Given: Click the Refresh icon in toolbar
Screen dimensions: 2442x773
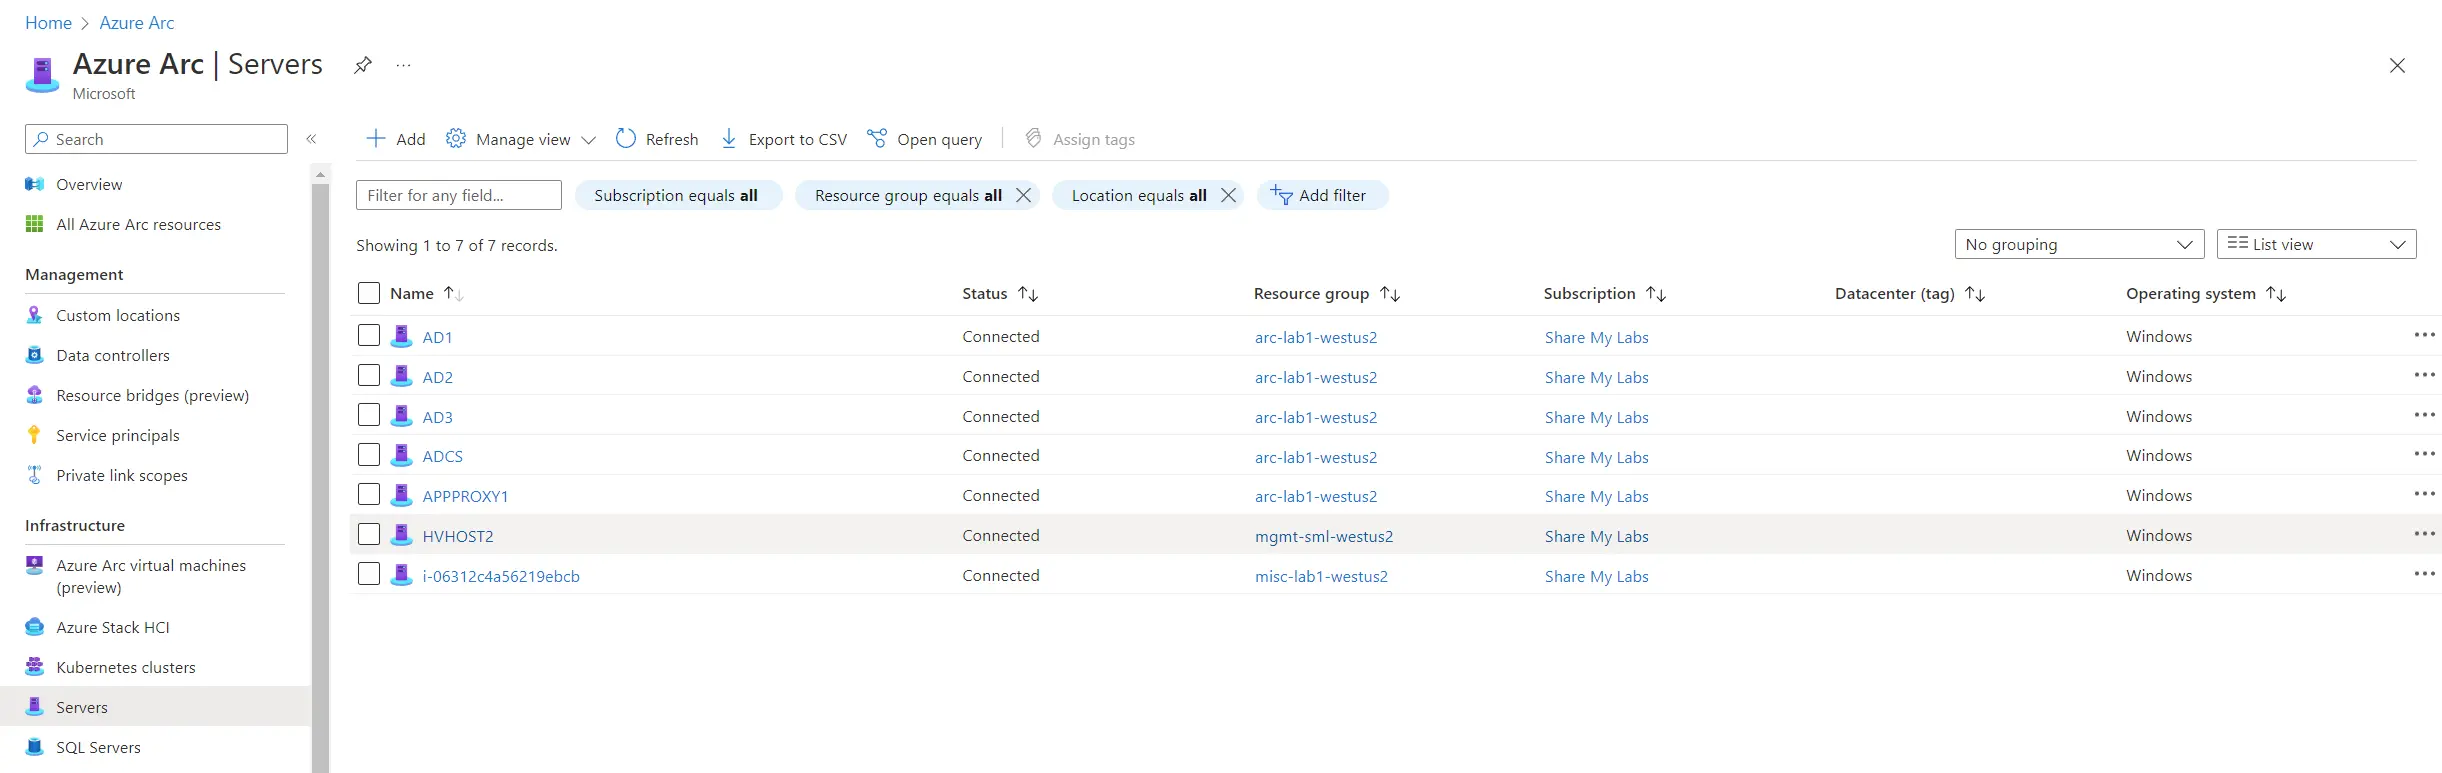Looking at the screenshot, I should (626, 139).
